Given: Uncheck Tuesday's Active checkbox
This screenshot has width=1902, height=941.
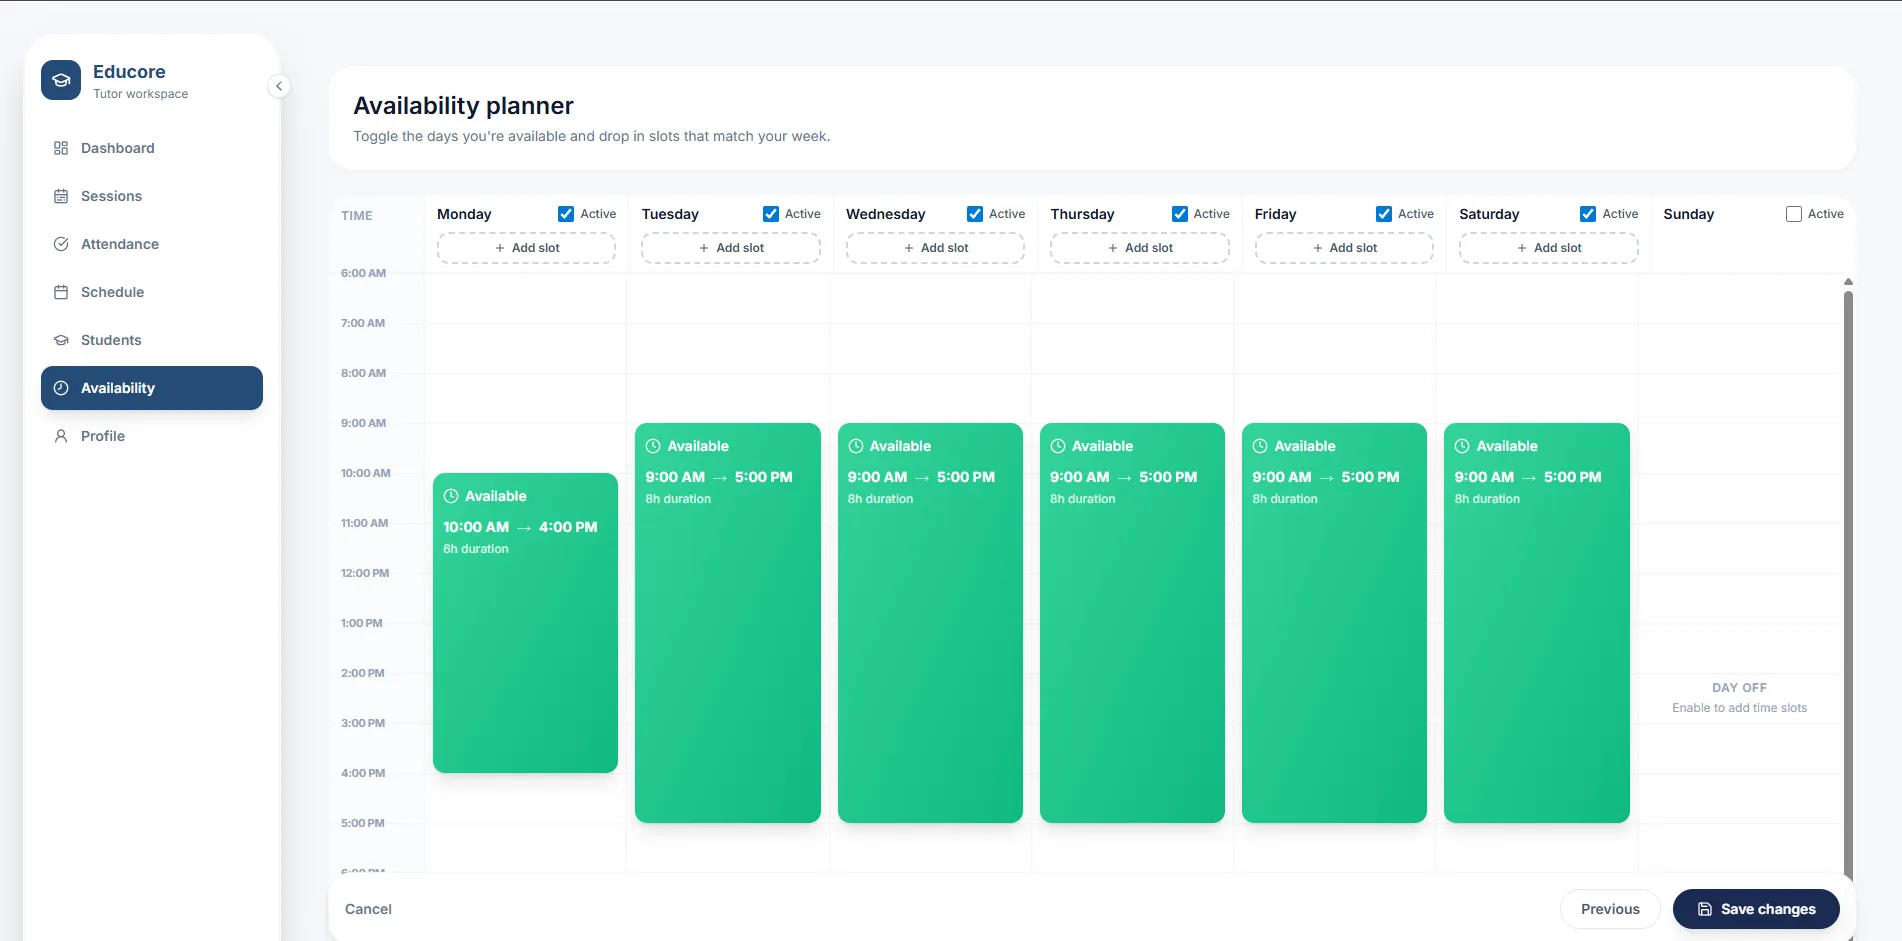Looking at the screenshot, I should pos(771,214).
